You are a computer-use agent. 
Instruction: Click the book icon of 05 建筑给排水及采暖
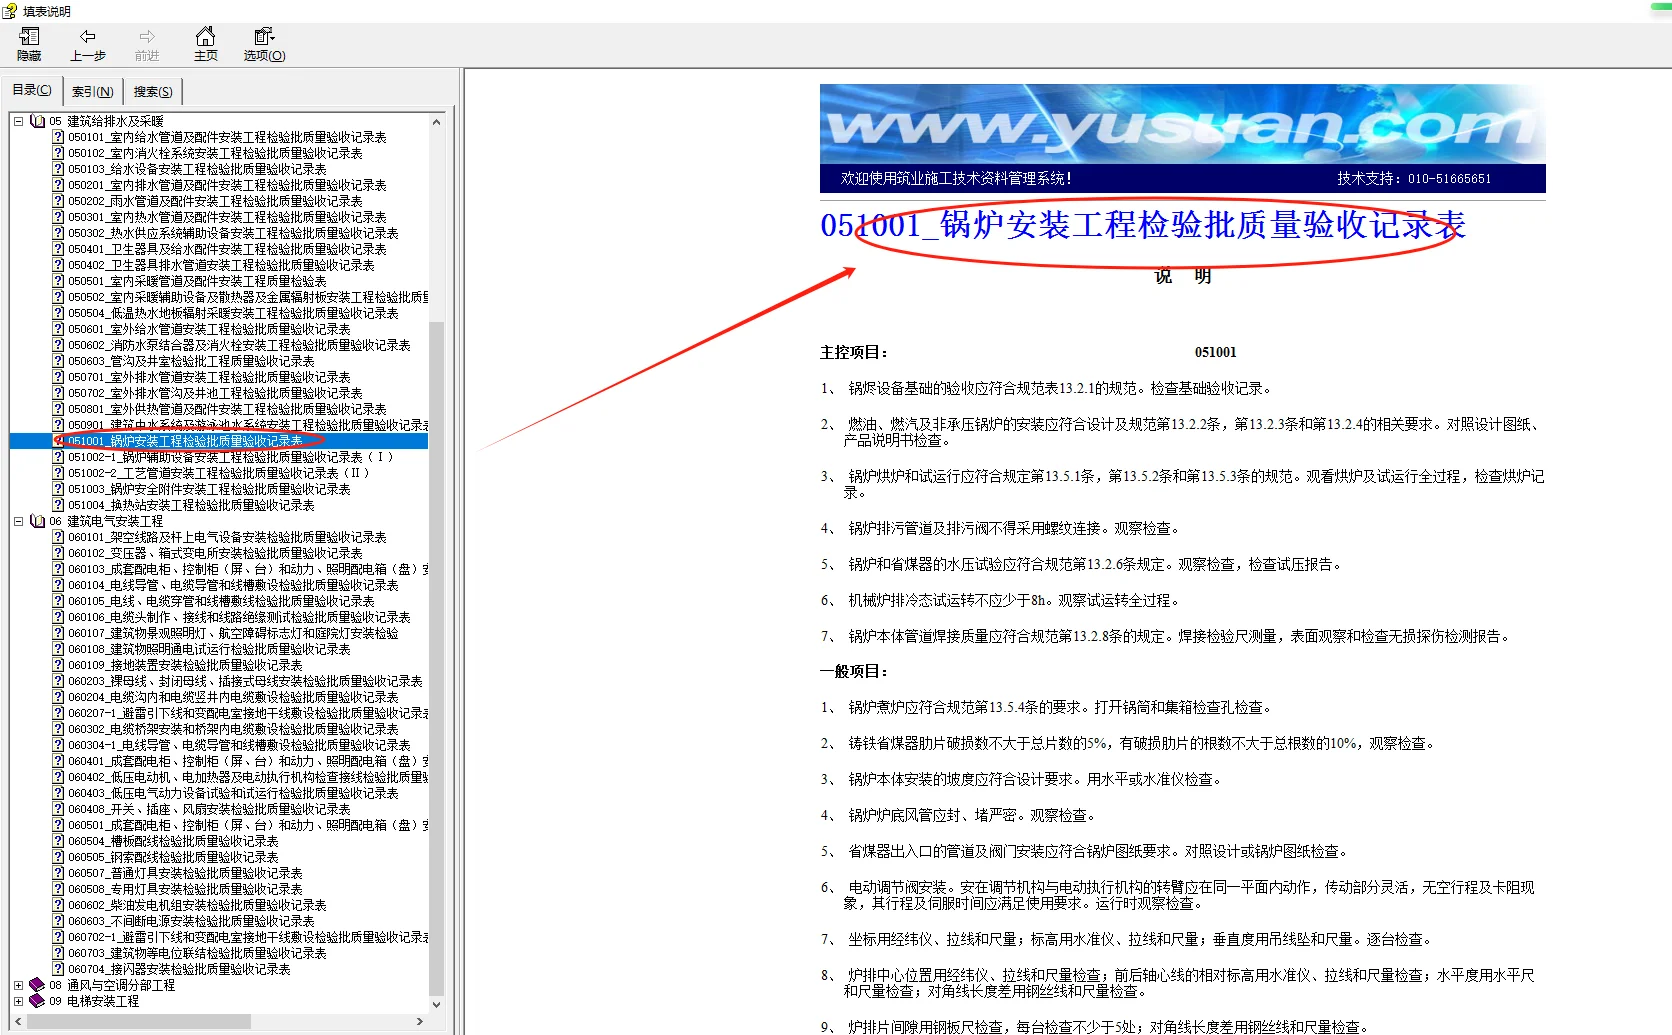point(37,120)
